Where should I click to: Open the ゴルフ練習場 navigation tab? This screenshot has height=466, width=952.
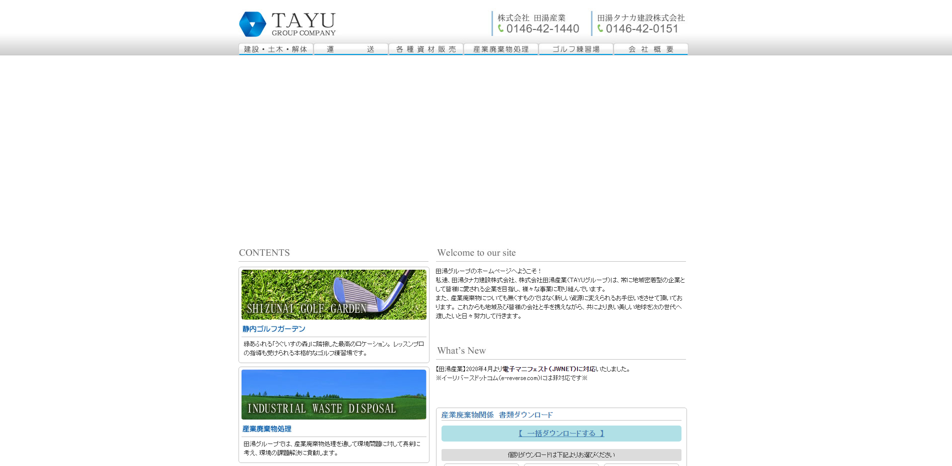576,49
